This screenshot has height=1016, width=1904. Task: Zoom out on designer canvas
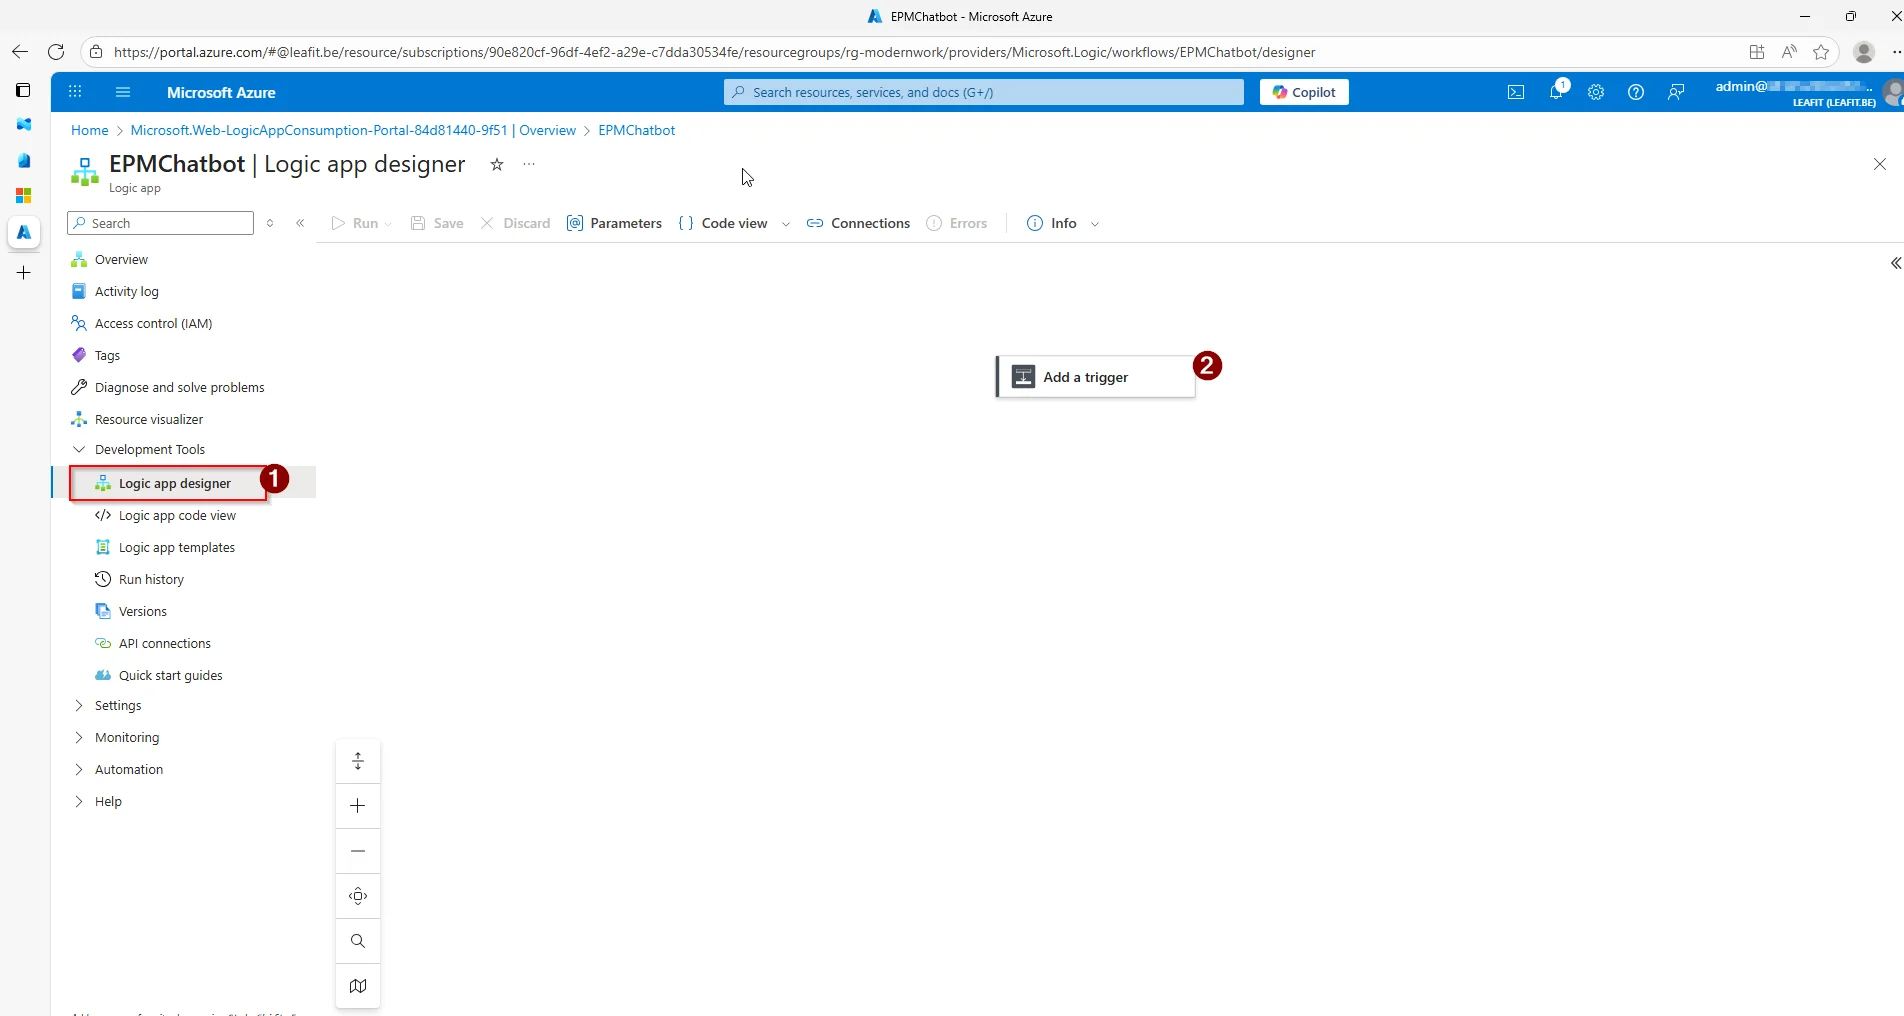[358, 851]
